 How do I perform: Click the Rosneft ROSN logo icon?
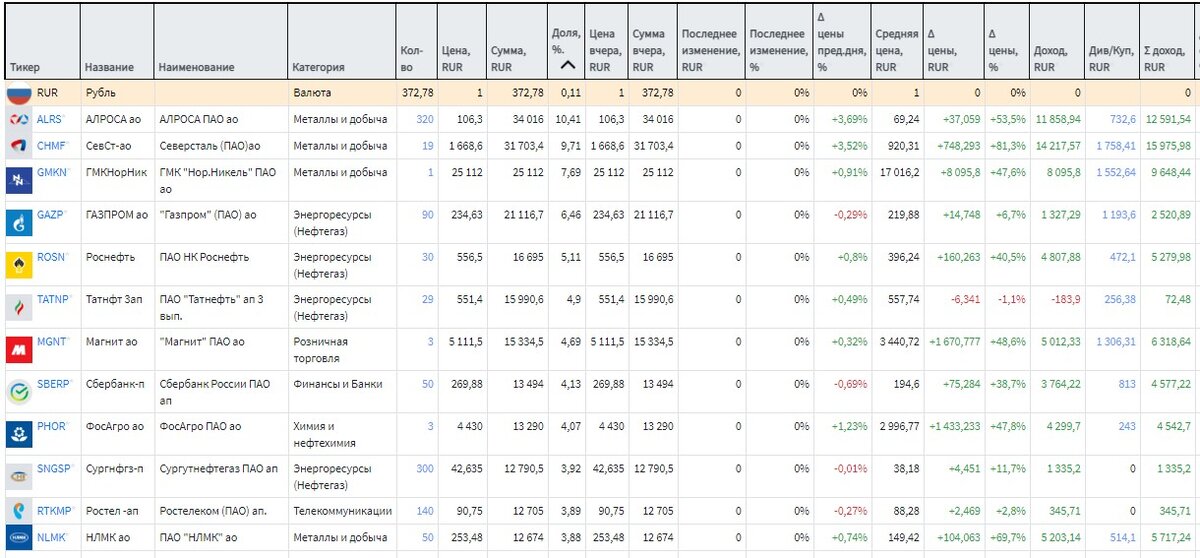pyautogui.click(x=19, y=264)
